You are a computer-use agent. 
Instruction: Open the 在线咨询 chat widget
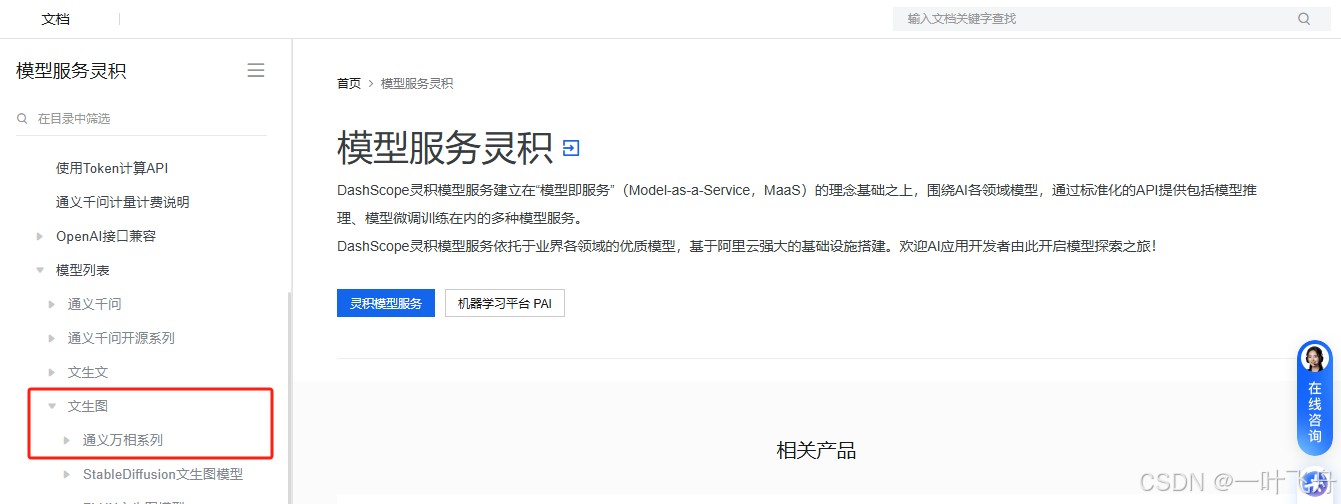point(1314,398)
